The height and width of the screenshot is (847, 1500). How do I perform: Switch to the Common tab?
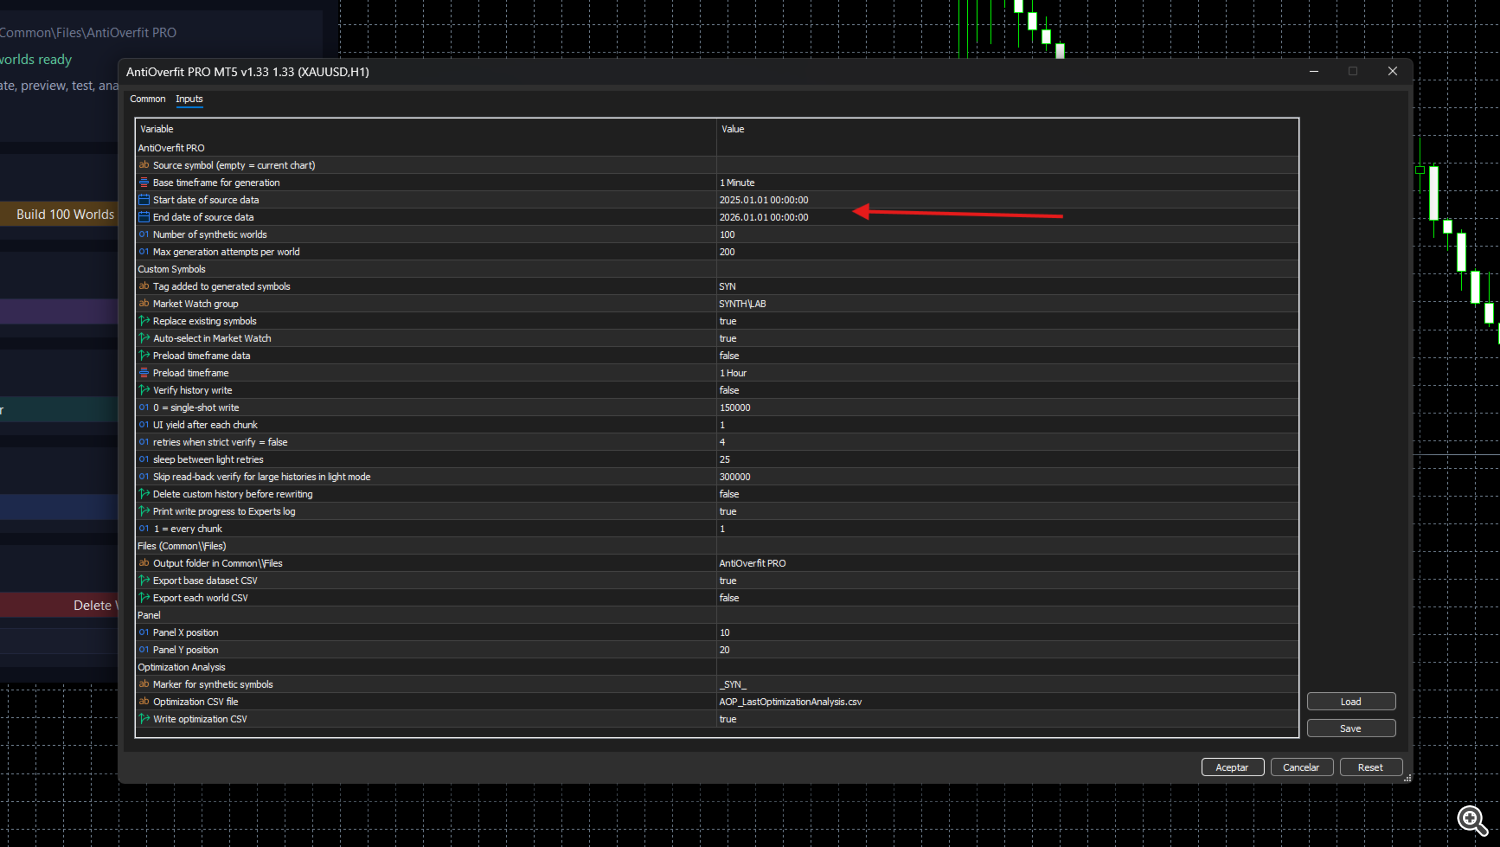[x=148, y=99]
